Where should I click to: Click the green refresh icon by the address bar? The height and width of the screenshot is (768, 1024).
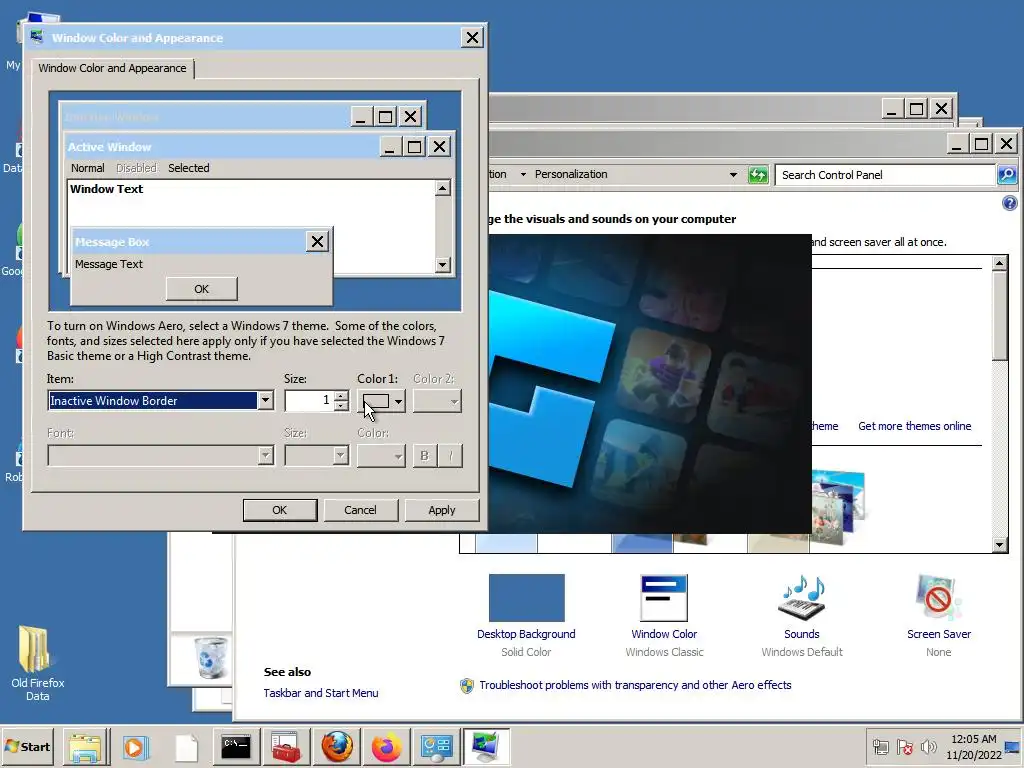pyautogui.click(x=758, y=174)
